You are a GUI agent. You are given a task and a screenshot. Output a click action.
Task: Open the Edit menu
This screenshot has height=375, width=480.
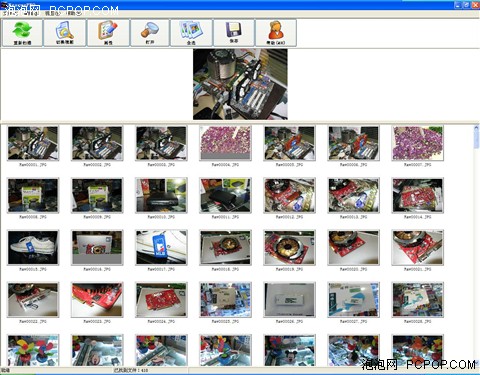coord(31,14)
